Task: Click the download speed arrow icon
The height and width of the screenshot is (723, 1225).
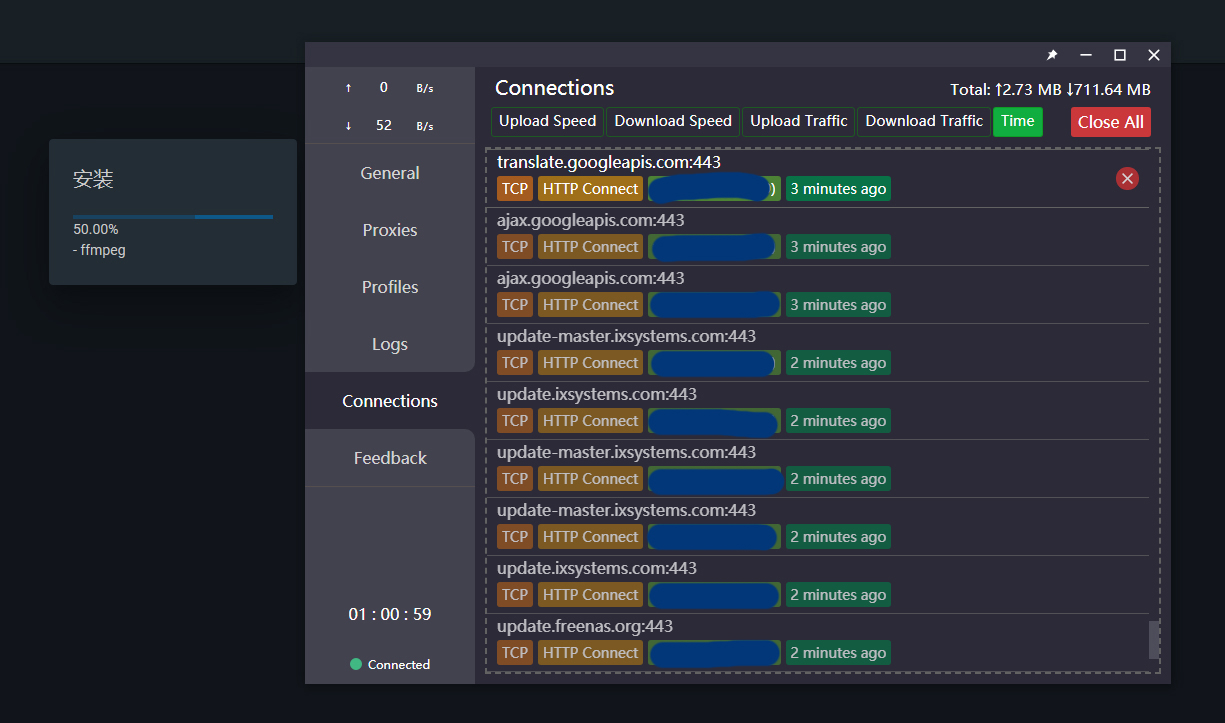Action: [348, 126]
